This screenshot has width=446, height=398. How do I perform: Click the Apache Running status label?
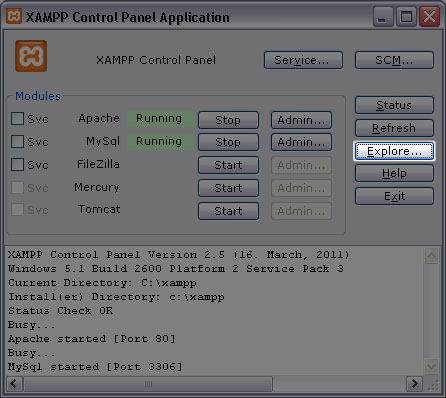click(x=160, y=119)
